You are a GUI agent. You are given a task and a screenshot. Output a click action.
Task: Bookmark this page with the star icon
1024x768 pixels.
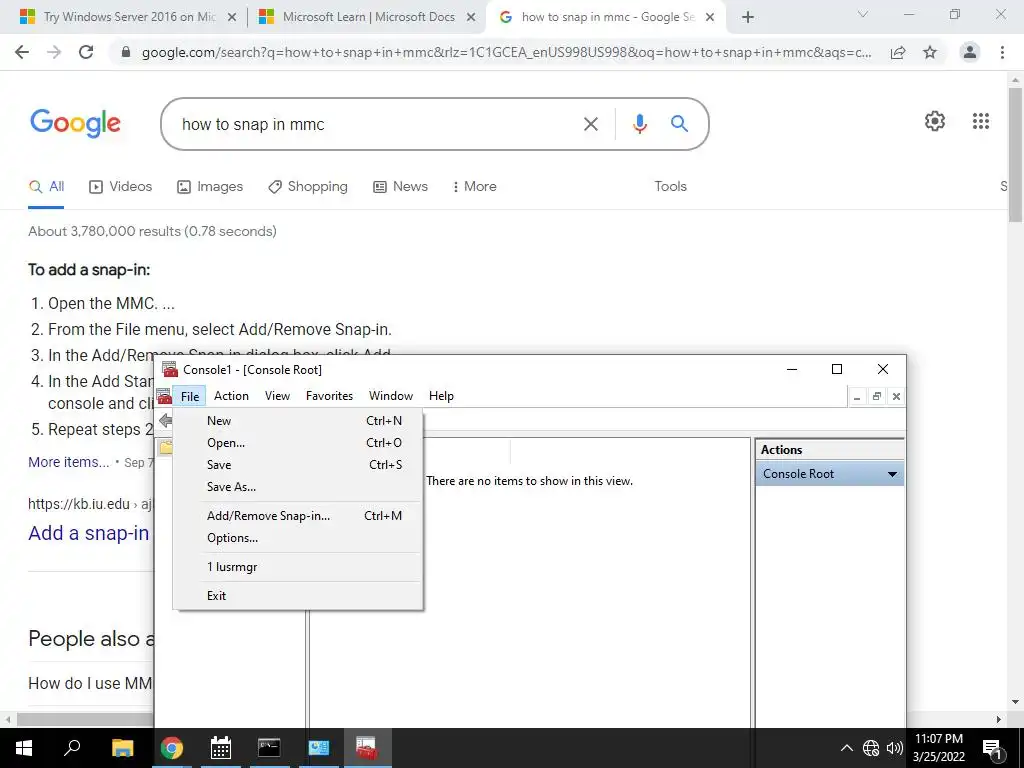pyautogui.click(x=930, y=52)
